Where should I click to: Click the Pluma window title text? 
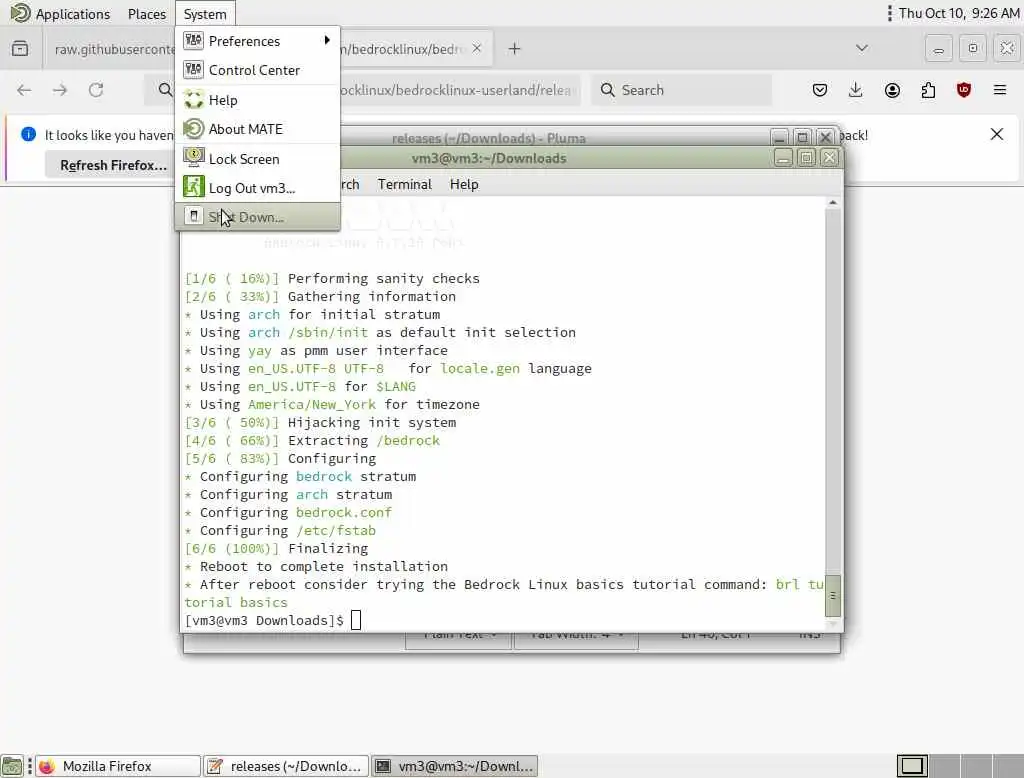coord(488,138)
